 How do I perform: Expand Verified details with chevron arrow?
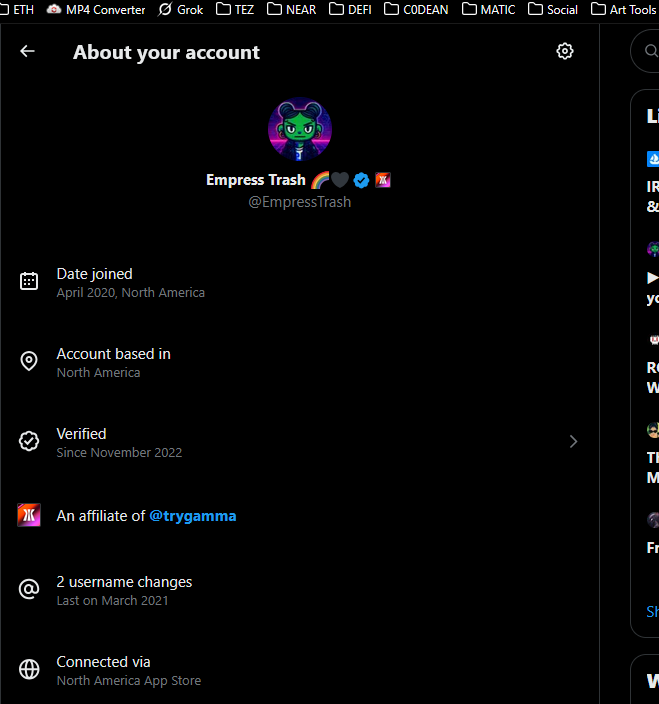[573, 441]
